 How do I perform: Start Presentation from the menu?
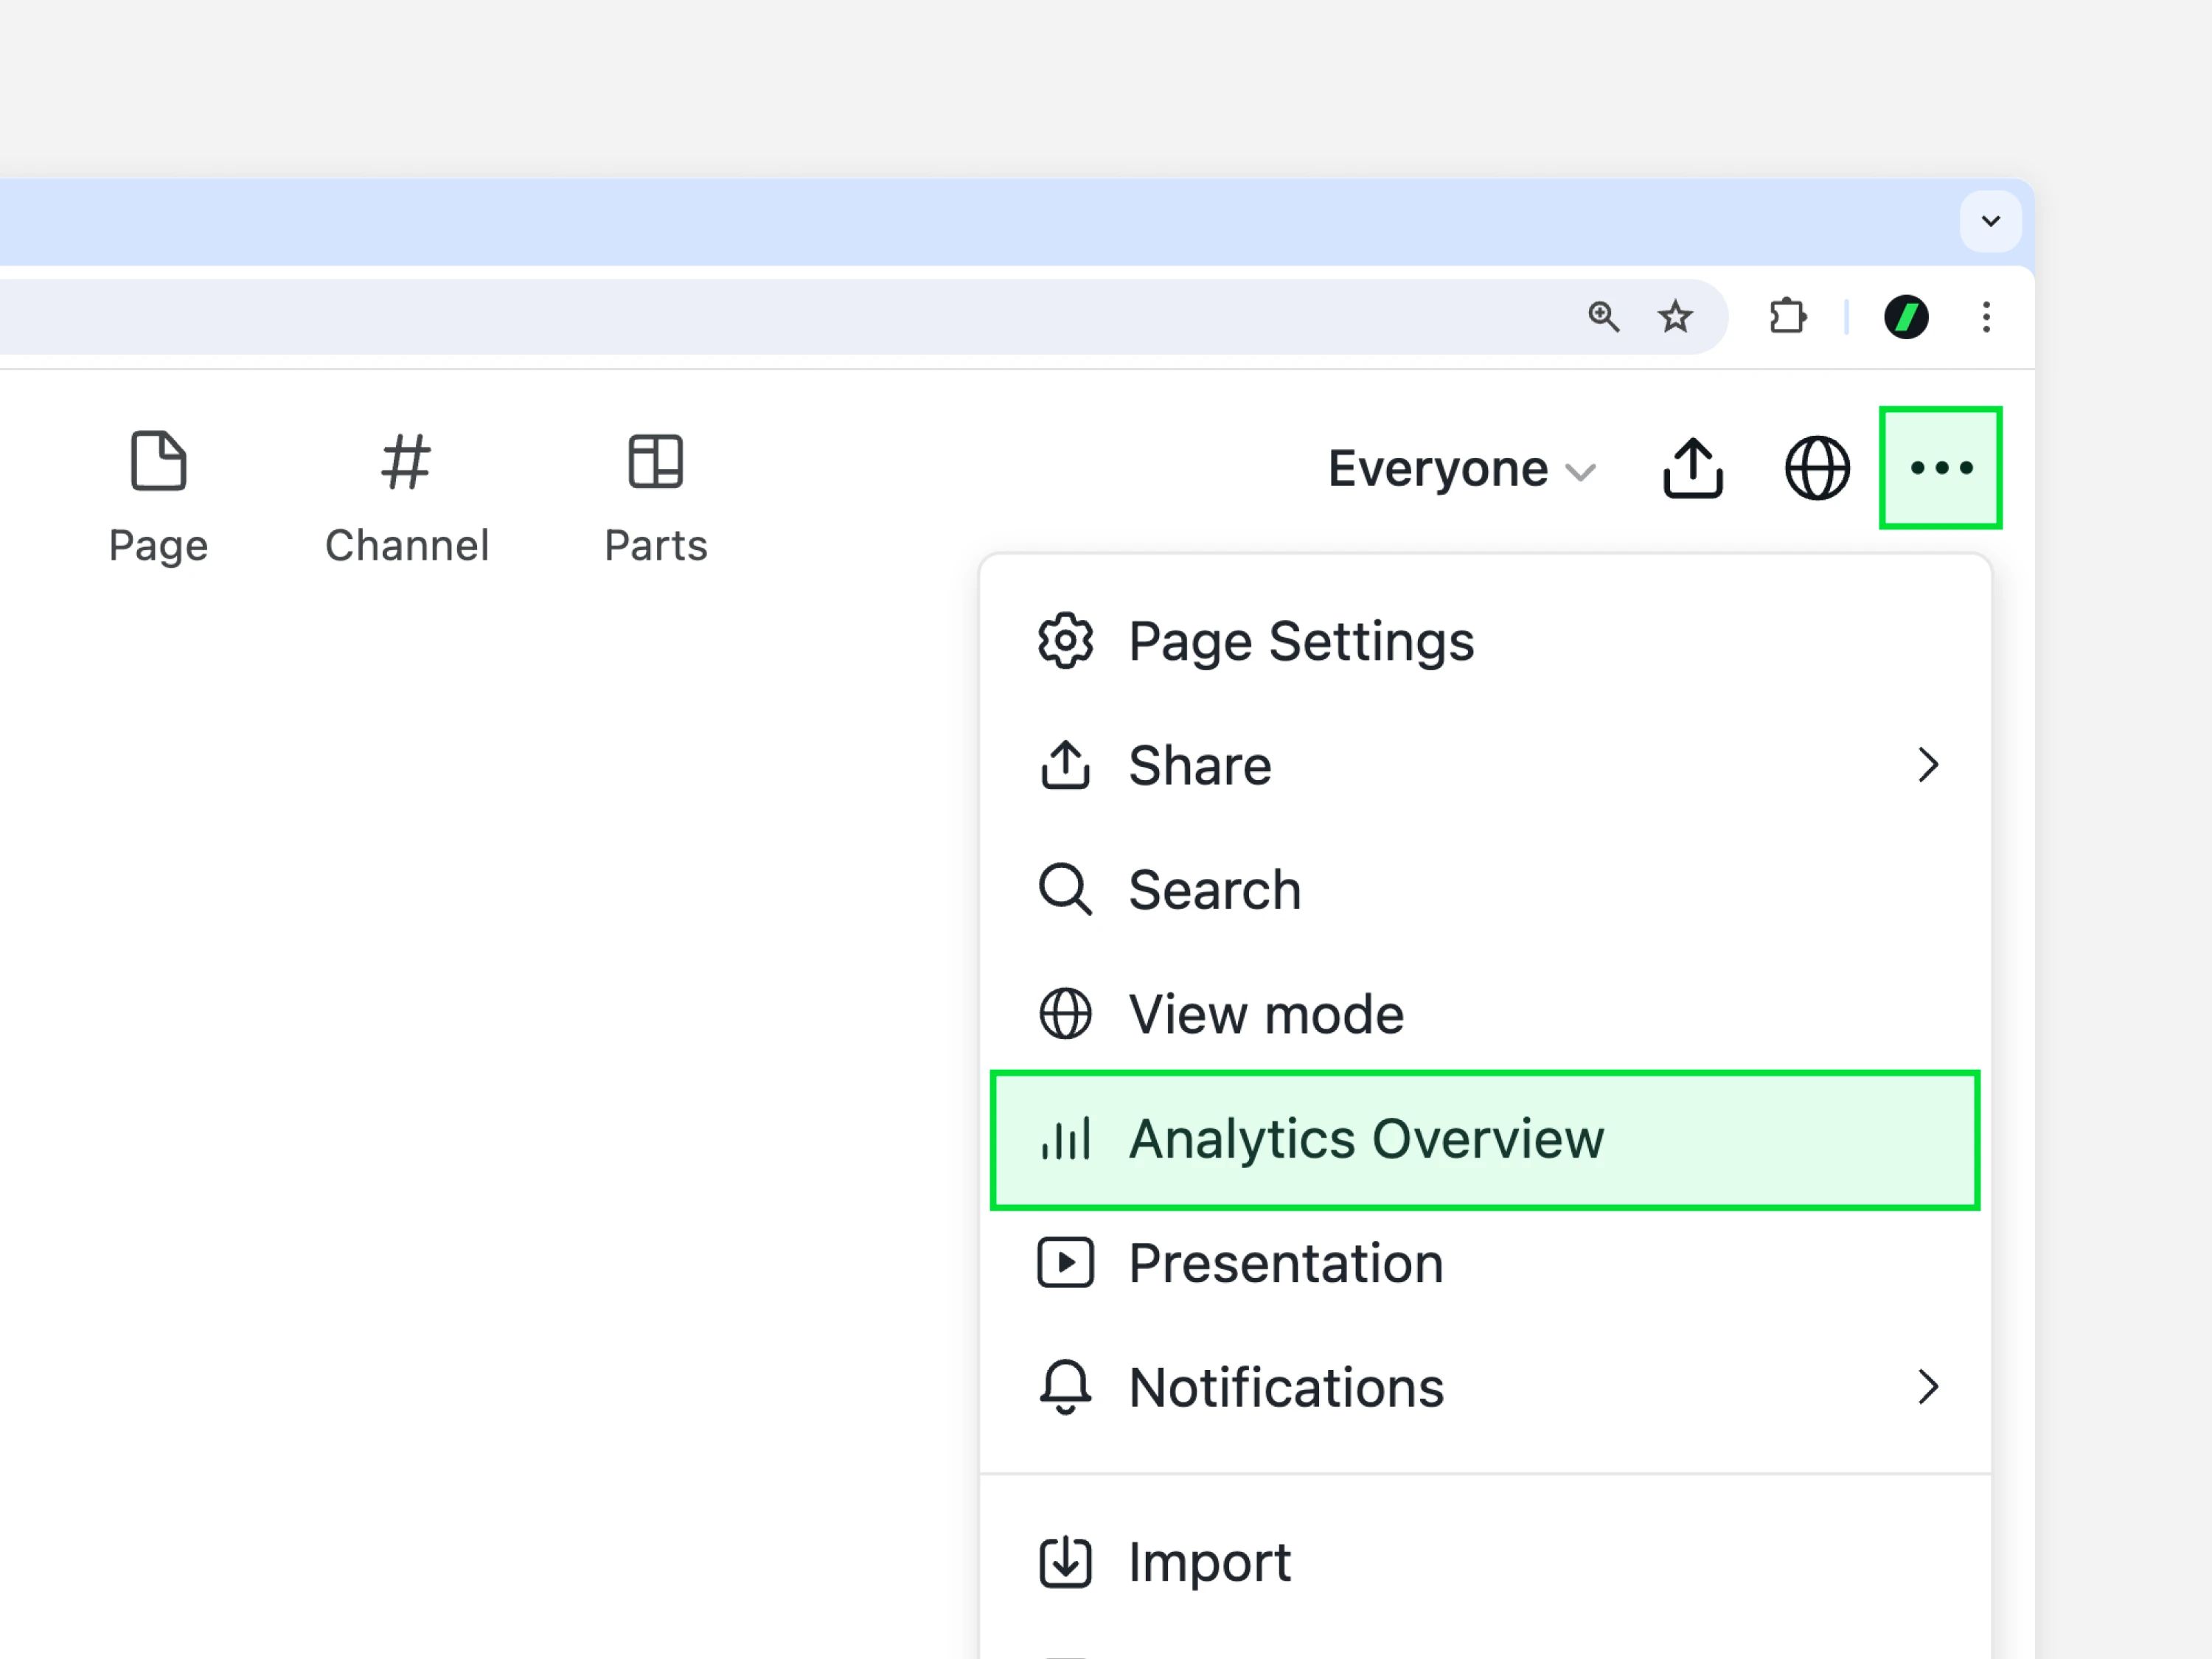point(1485,1263)
